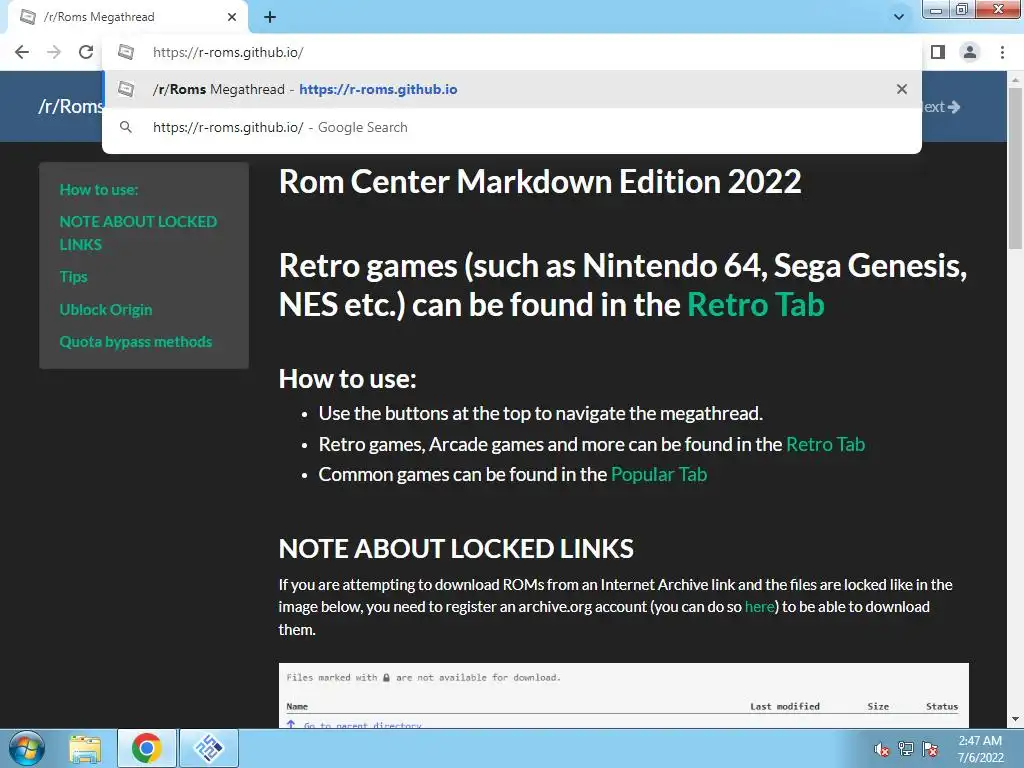Click the Chrome taskbar icon
Image resolution: width=1024 pixels, height=768 pixels.
click(147, 748)
